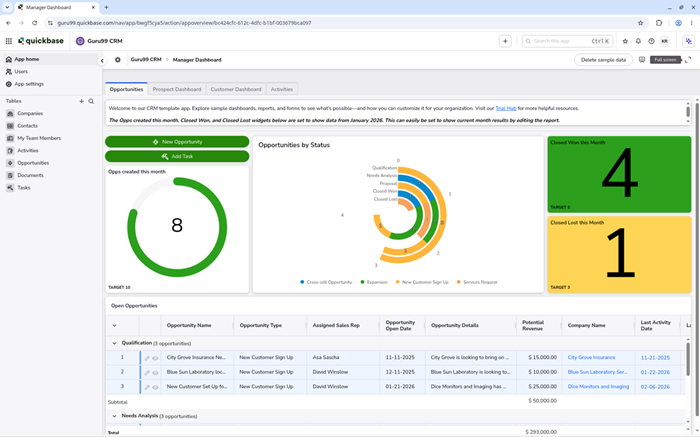Viewport: 700px width, 437px height.
Task: Search tables with magnifier icon
Action: (x=91, y=101)
